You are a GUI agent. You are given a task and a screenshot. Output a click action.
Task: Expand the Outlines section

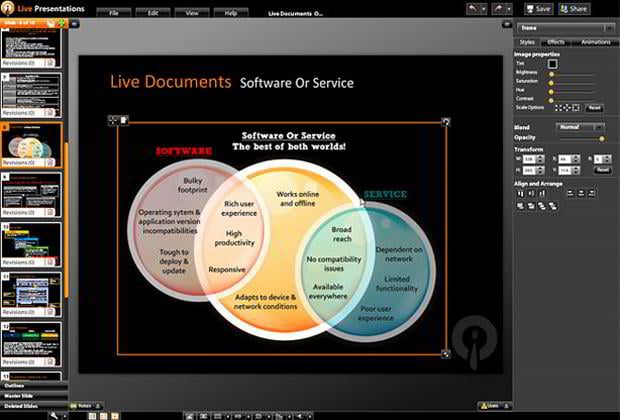pos(15,385)
